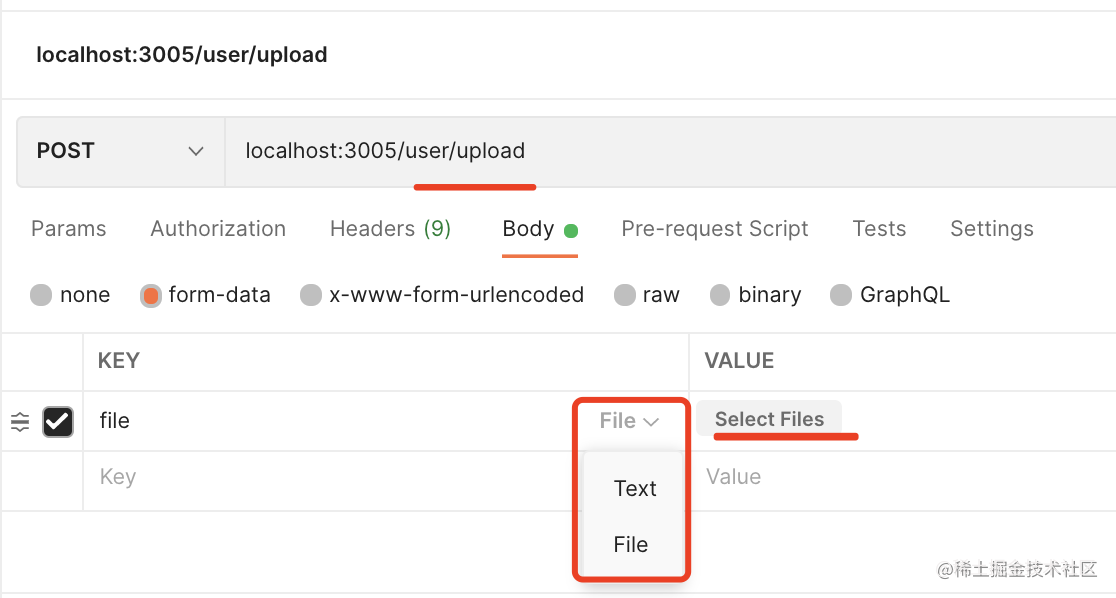Click the drag handle icon beside file row
Image resolution: width=1116 pixels, height=598 pixels.
point(20,422)
